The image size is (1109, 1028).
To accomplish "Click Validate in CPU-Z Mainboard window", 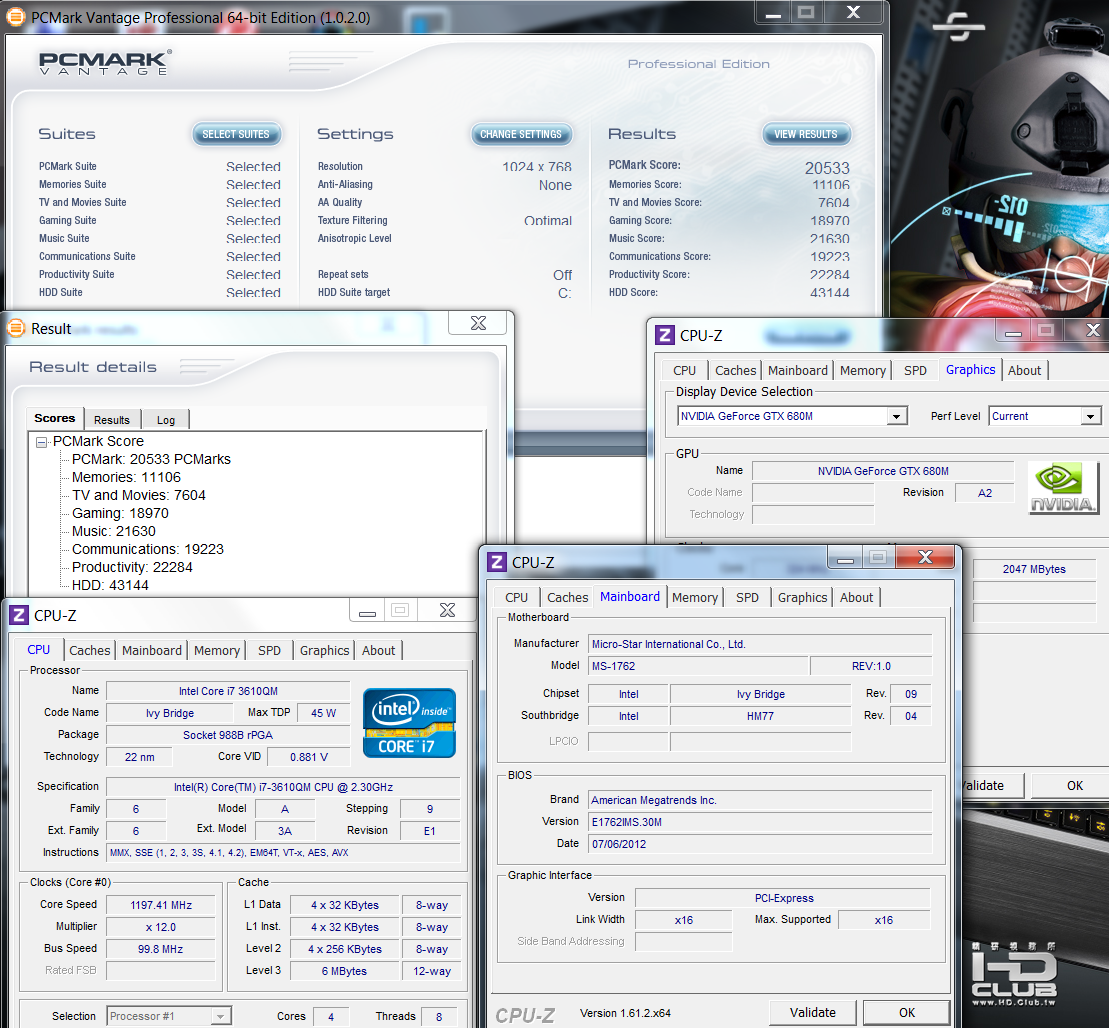I will (x=813, y=1012).
